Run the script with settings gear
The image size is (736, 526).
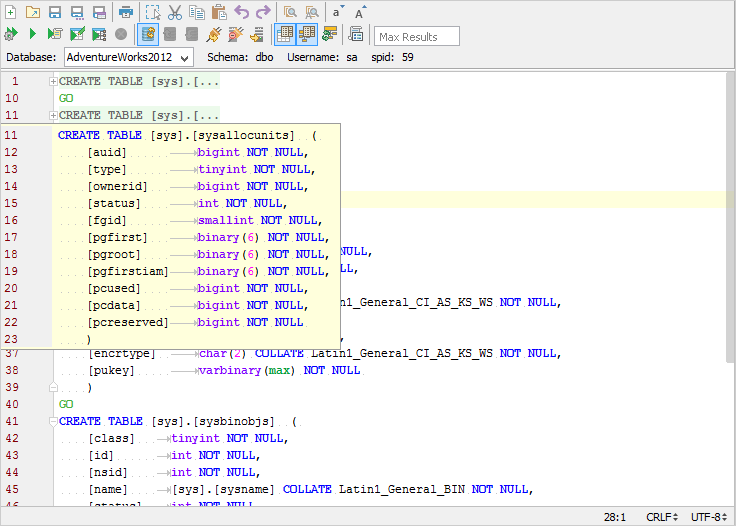point(11,34)
